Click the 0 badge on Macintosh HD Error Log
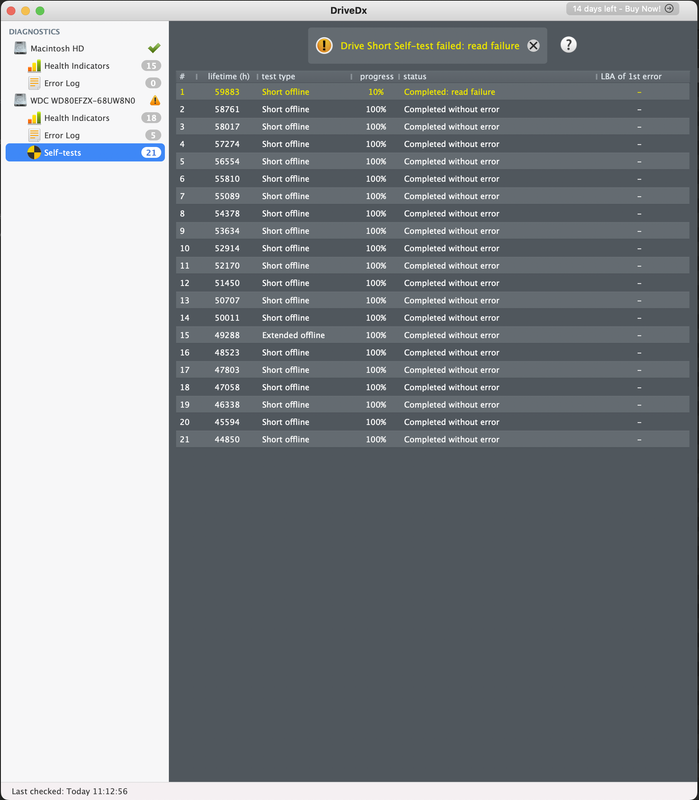Screen dimensions: 699x800 [153, 83]
